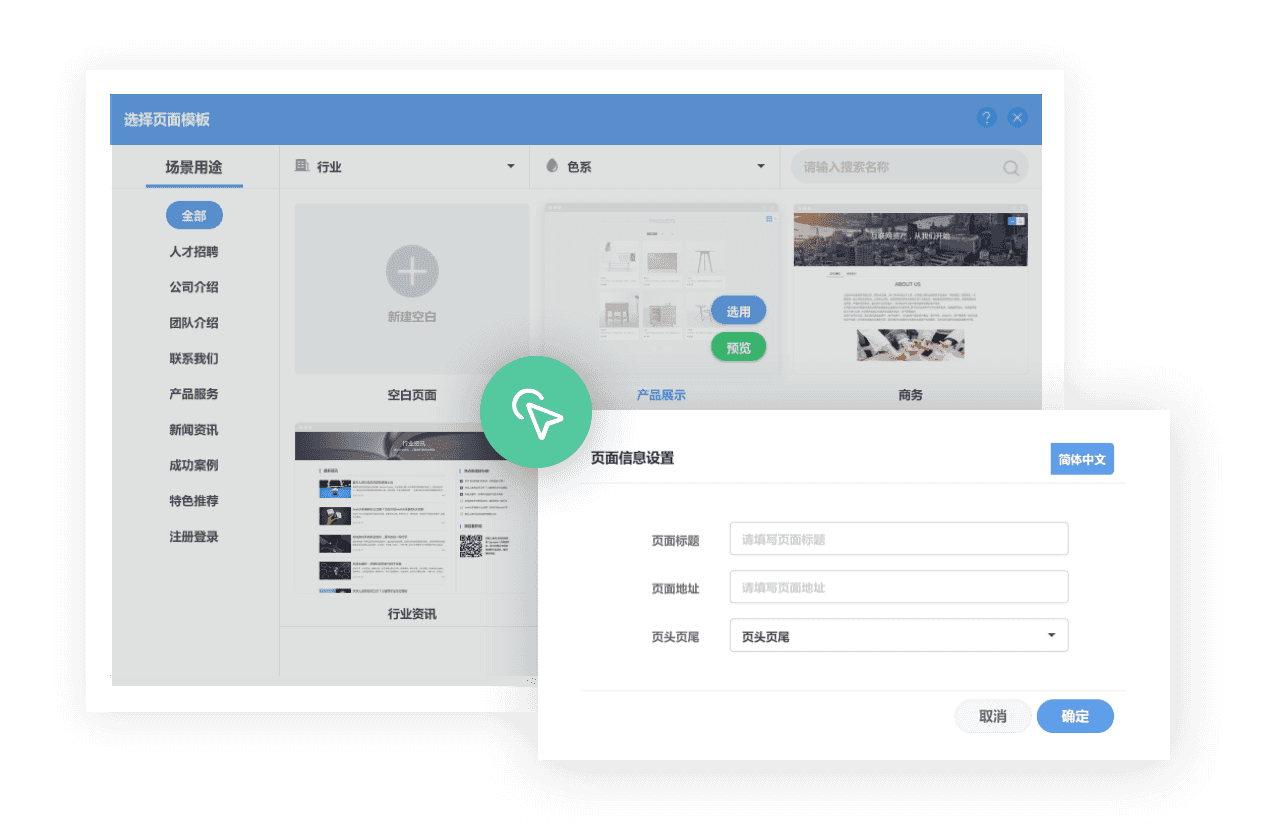1264x836 pixels.
Task: Click the 简体中文 language button
Action: pos(1081,459)
